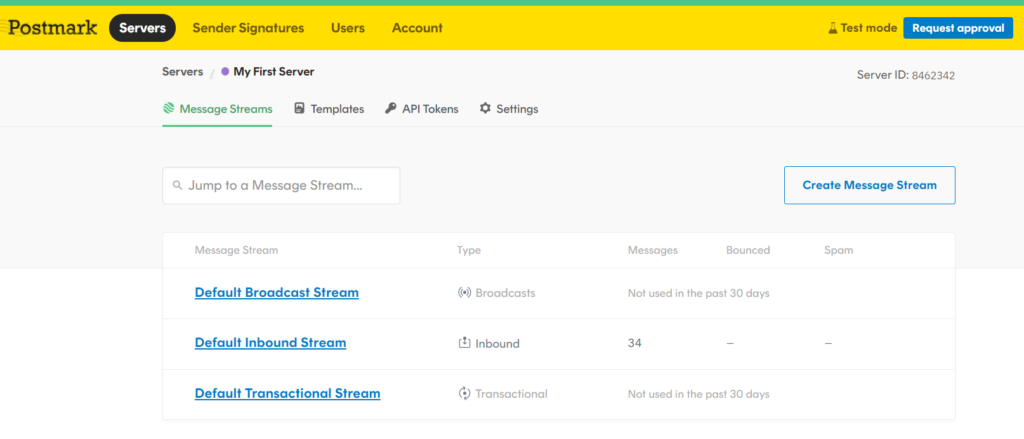The height and width of the screenshot is (439, 1024).
Task: Click the Inbound message count 34
Action: [635, 342]
